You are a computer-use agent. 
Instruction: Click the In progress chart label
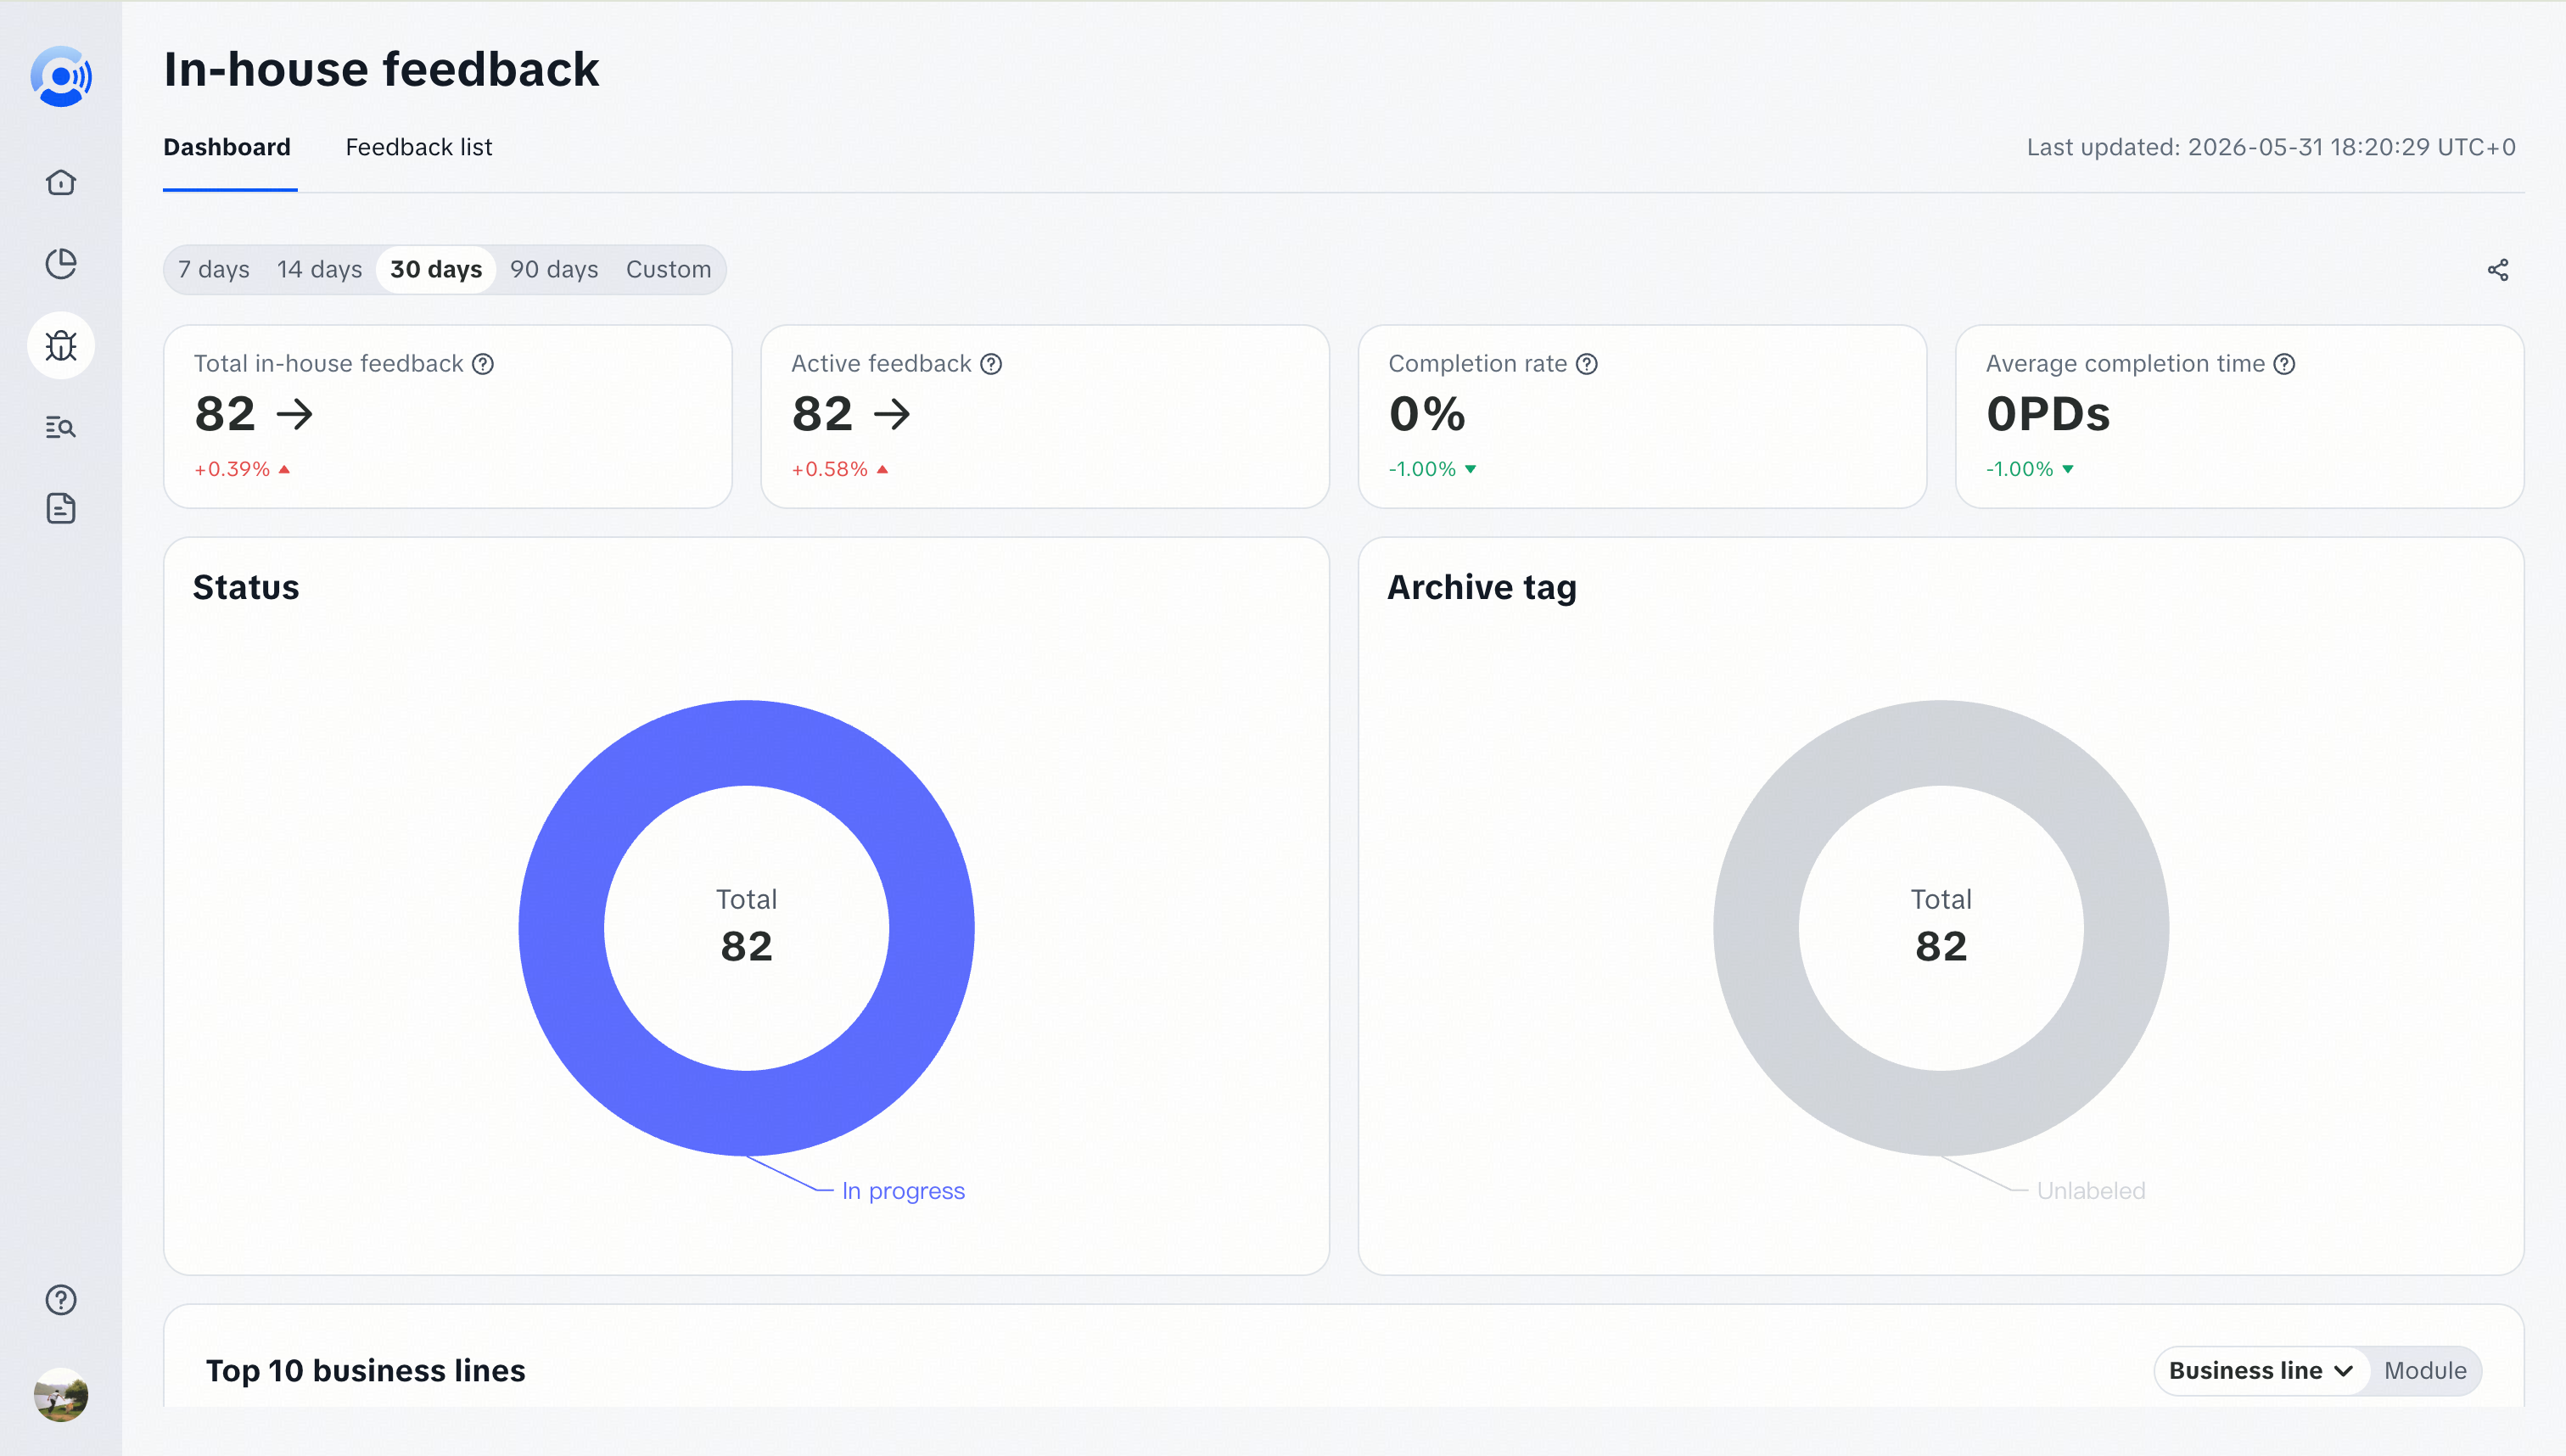point(903,1191)
